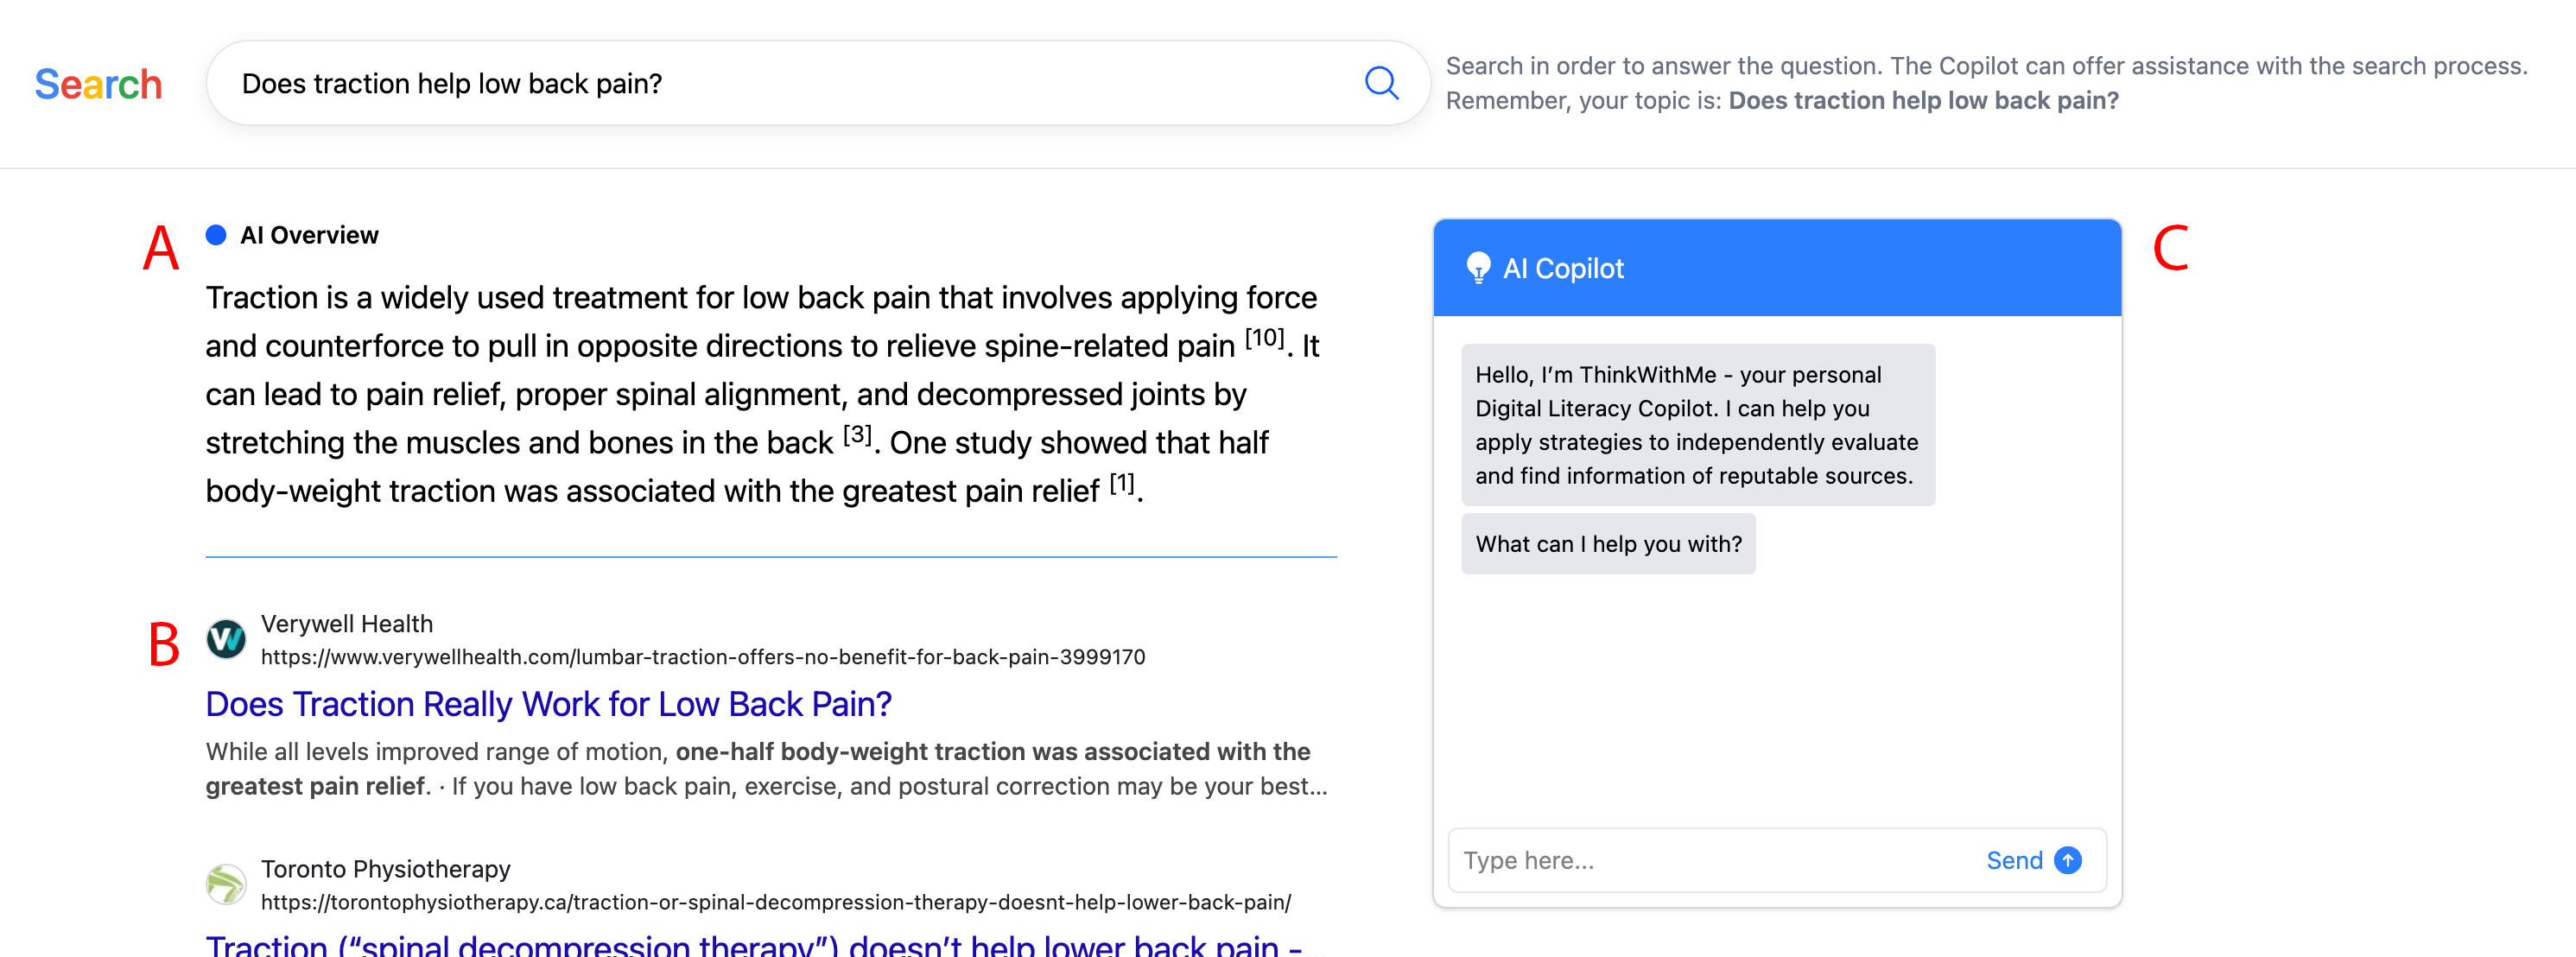2576x957 pixels.
Task: Open 'Does Traction Really Work for Low Back Pain?'
Action: coord(548,704)
